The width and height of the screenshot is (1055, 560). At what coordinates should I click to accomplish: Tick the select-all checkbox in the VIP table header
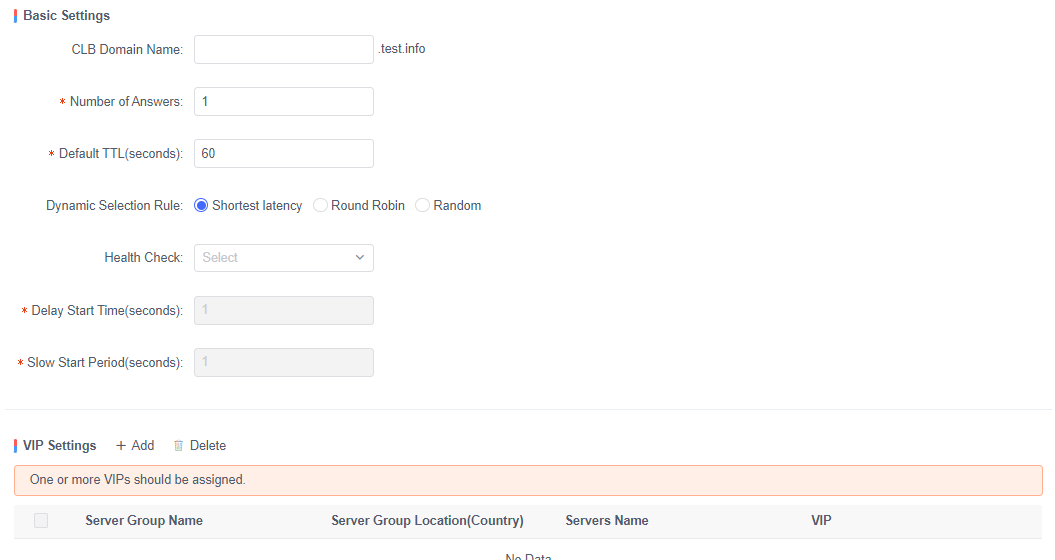(41, 520)
